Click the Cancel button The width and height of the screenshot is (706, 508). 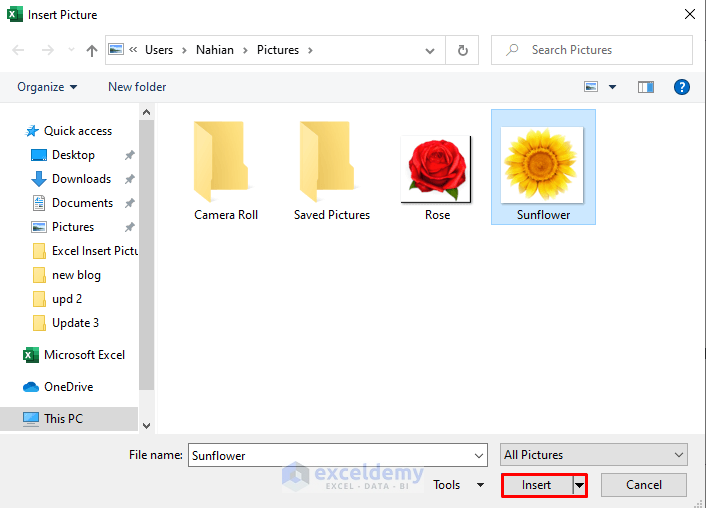click(644, 485)
